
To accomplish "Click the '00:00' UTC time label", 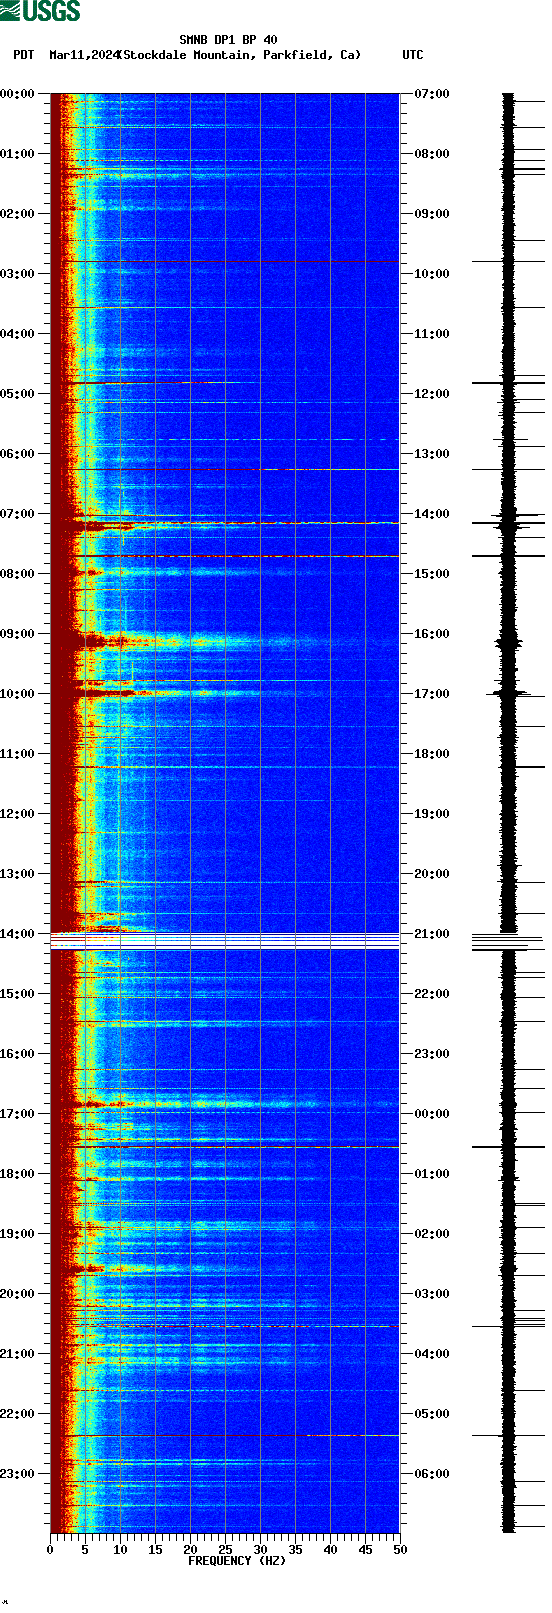I will (432, 1114).
